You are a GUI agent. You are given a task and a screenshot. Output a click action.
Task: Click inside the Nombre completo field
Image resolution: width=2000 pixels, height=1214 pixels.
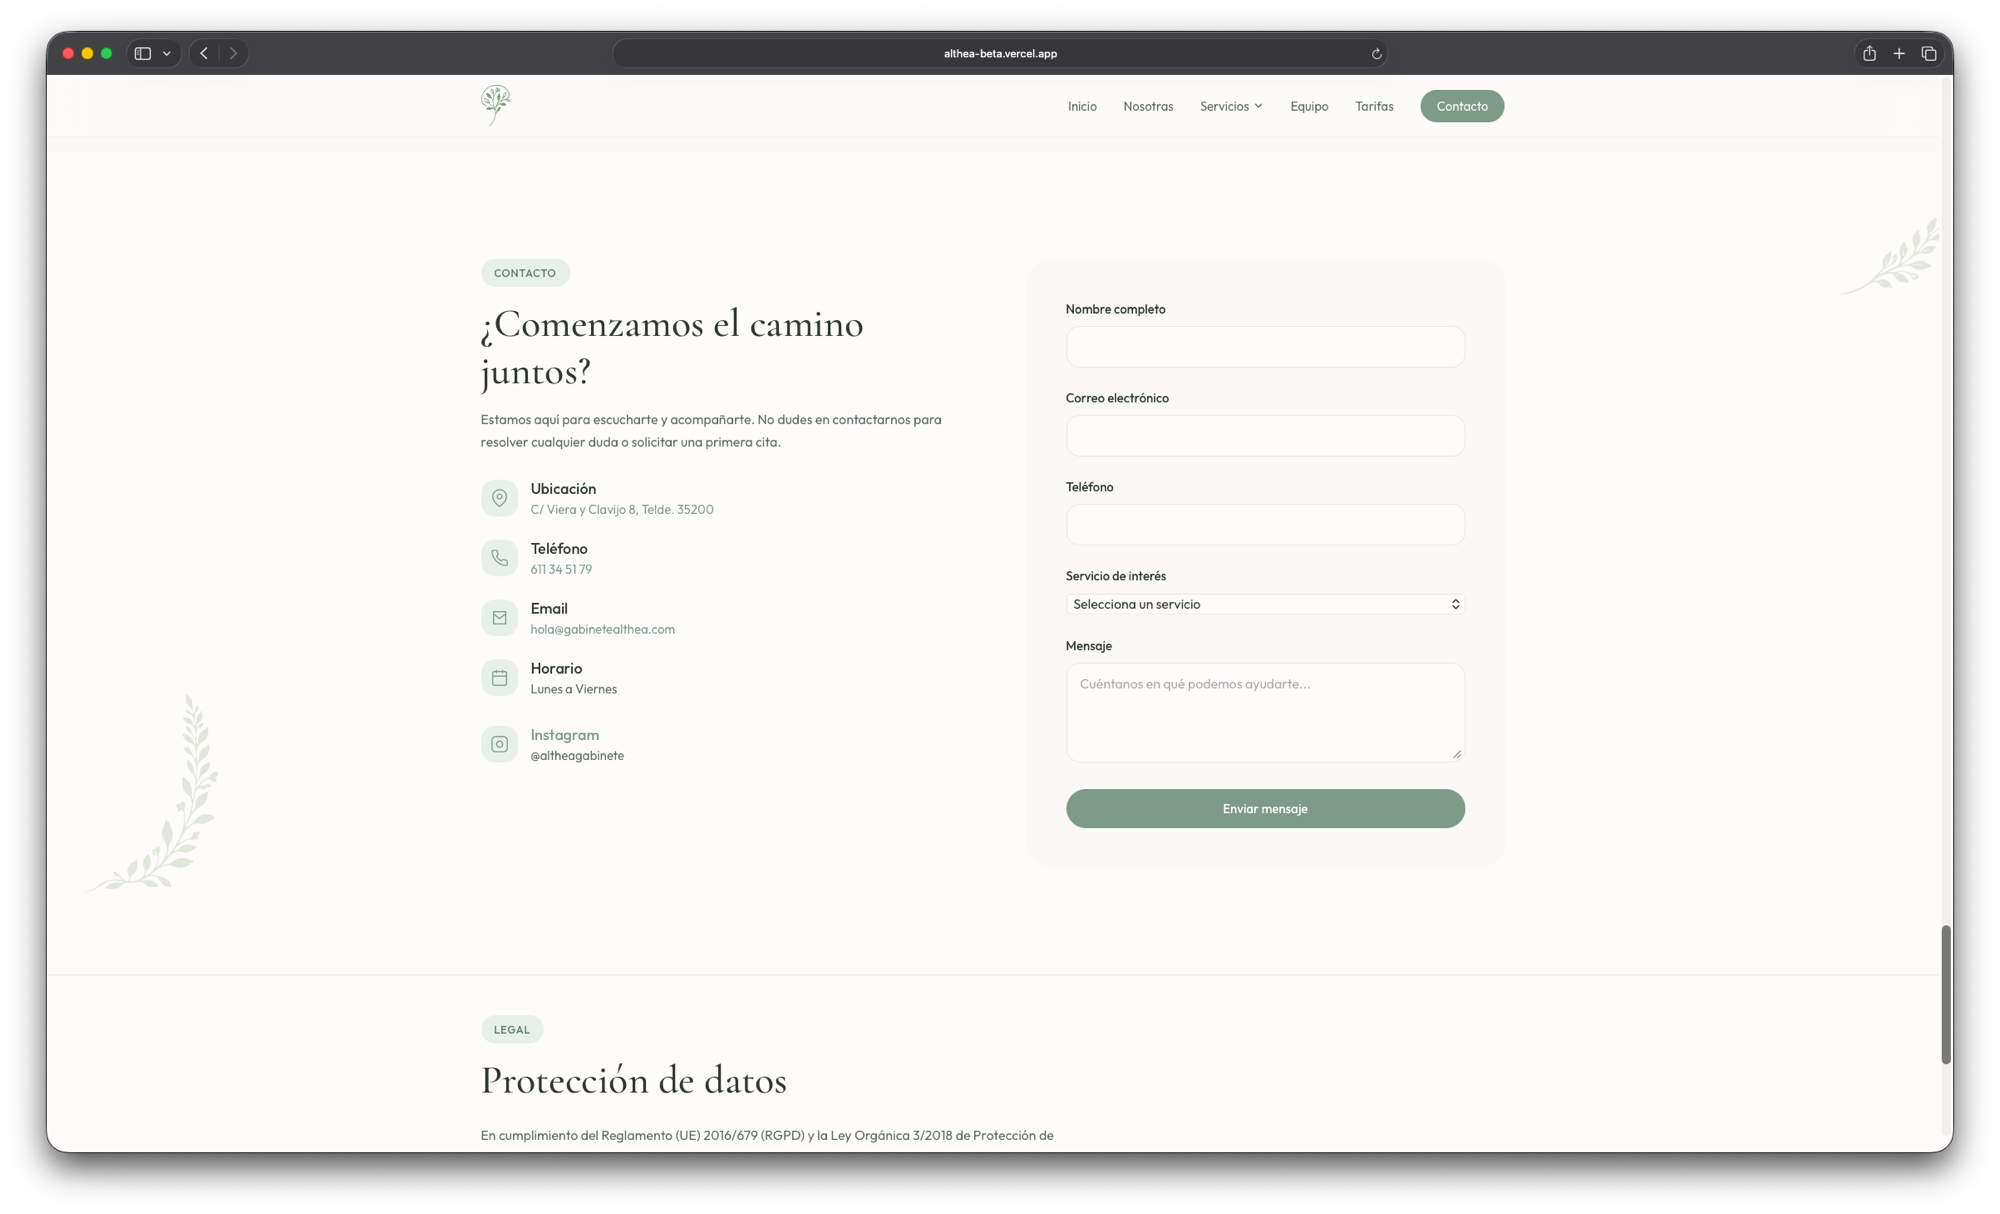pos(1264,346)
